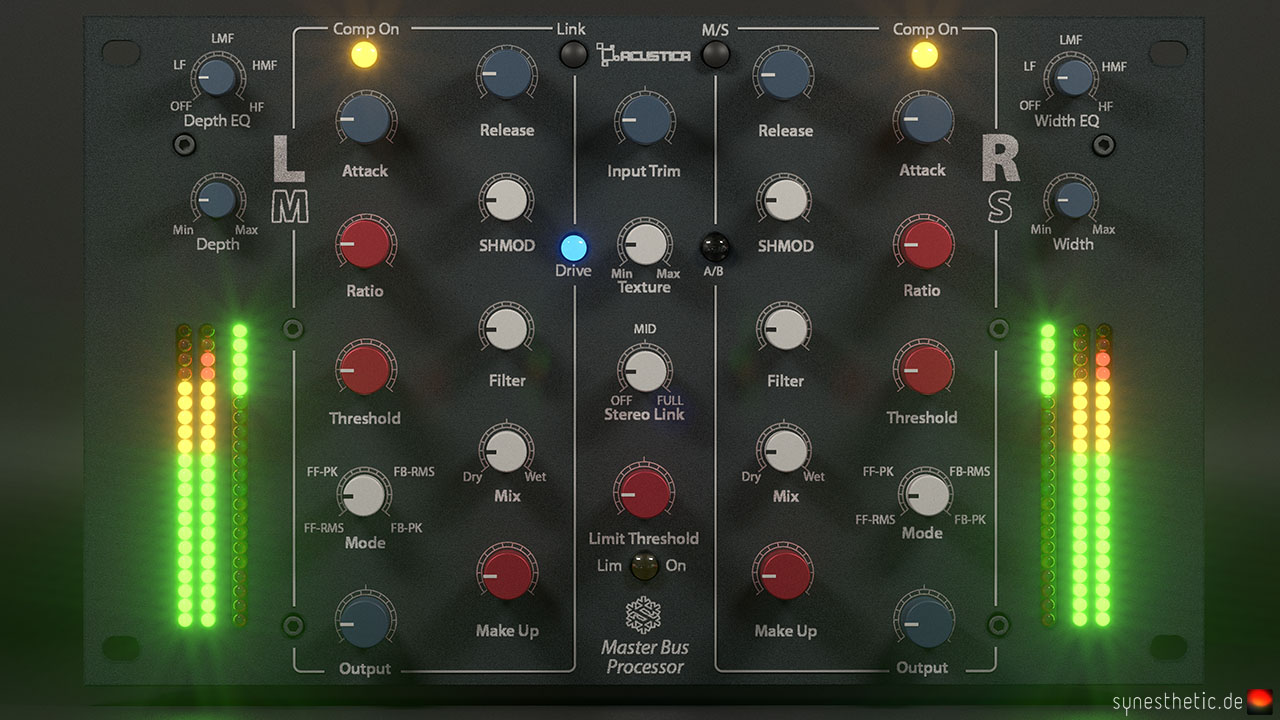Viewport: 1280px width, 720px height.
Task: Click the Depth EQ selector knob
Action: [x=215, y=78]
